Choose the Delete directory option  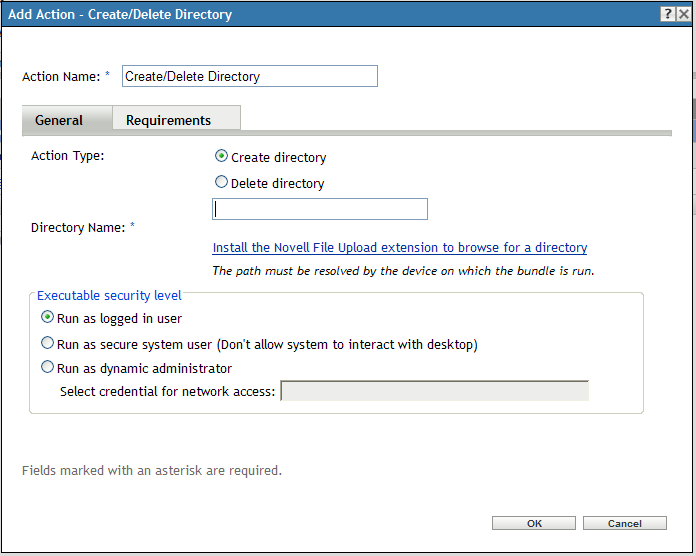221,182
